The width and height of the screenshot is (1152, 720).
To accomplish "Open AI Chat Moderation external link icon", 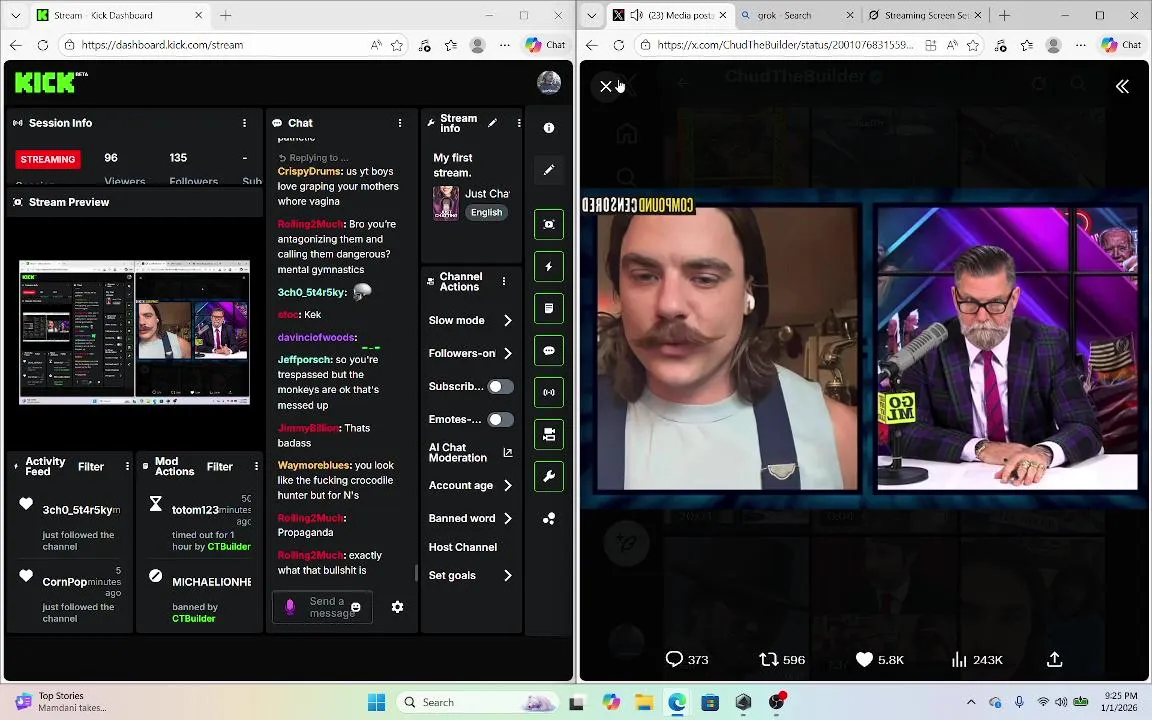I will tap(508, 453).
